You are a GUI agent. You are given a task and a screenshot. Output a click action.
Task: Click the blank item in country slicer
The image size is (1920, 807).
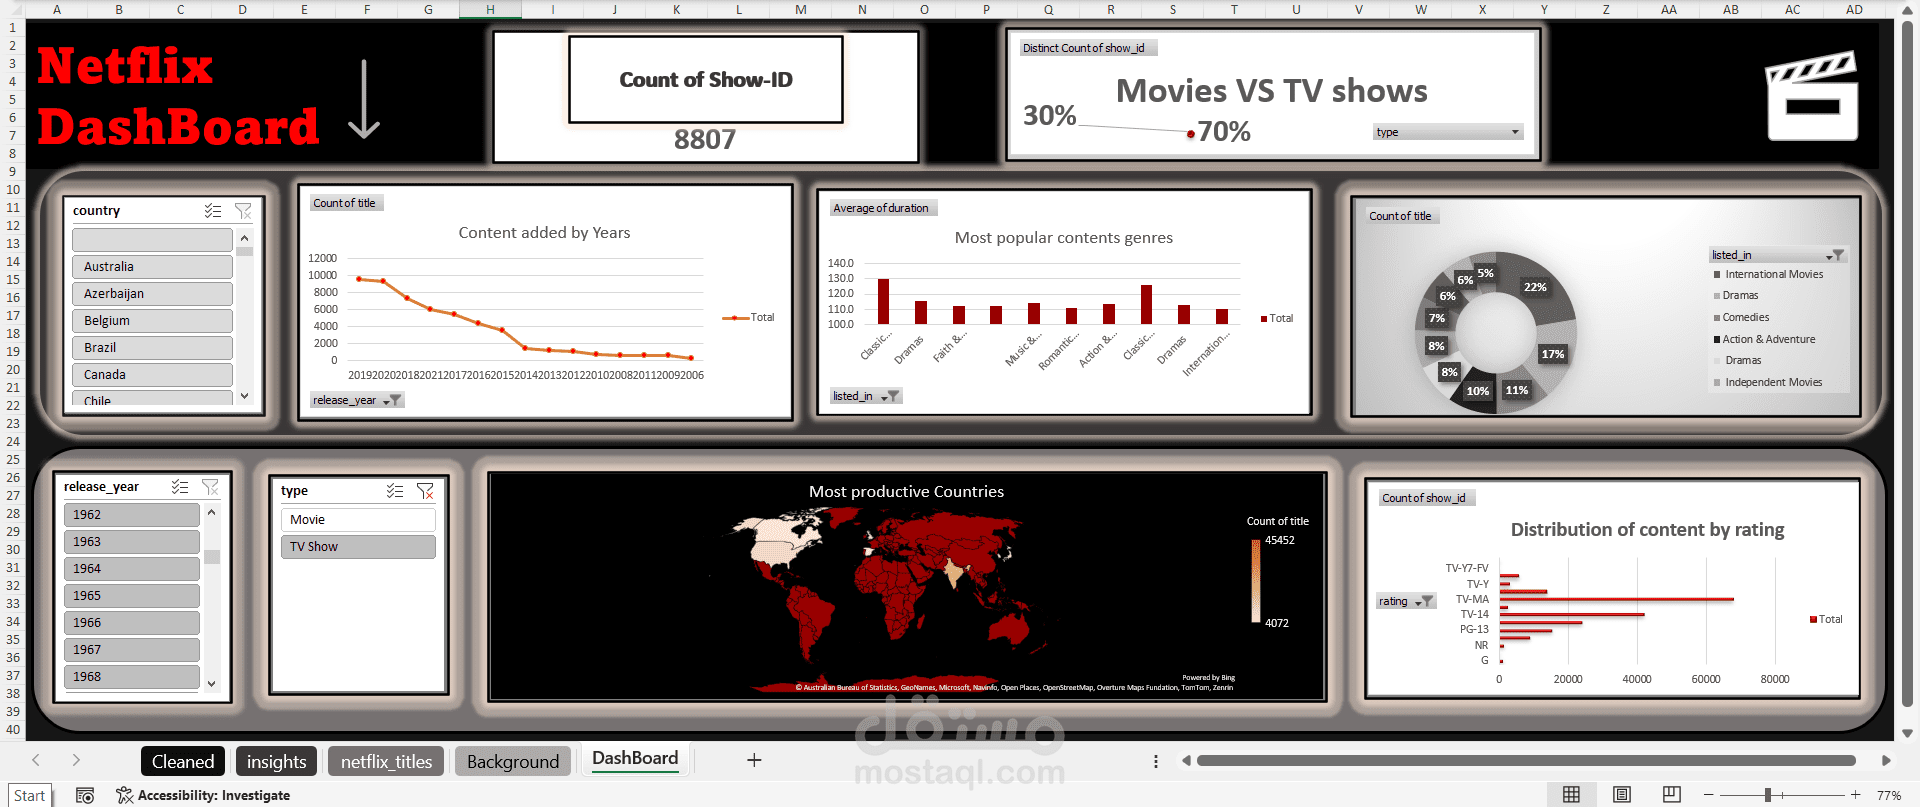152,240
